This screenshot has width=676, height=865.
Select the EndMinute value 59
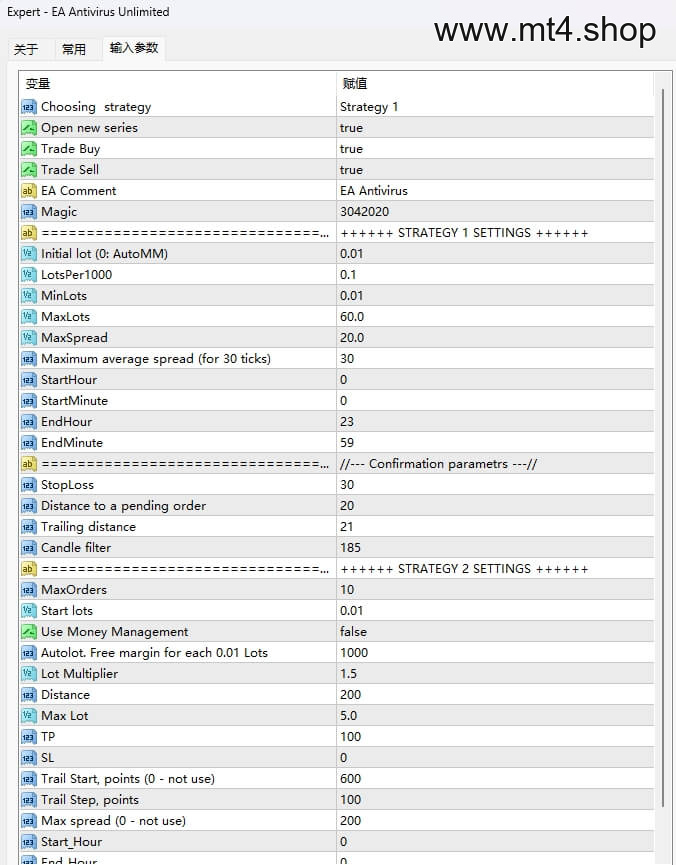[x=347, y=443]
